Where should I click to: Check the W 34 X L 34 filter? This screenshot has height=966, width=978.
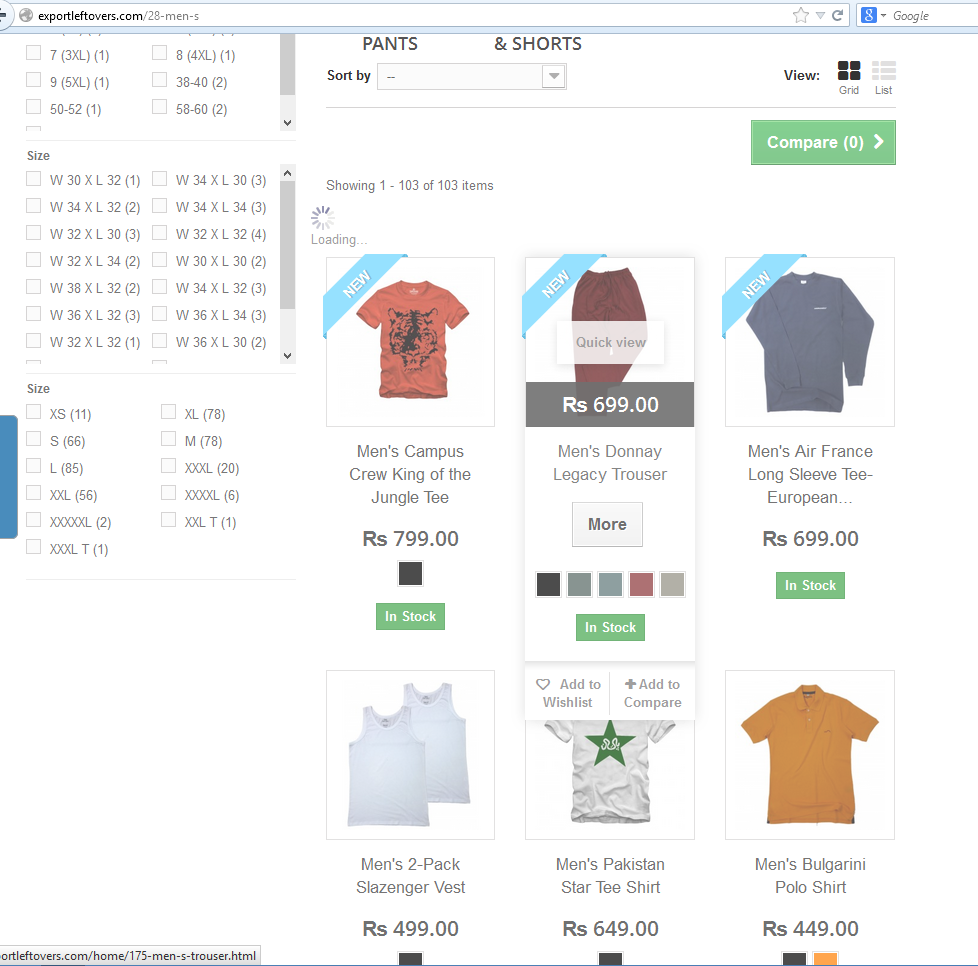point(160,206)
